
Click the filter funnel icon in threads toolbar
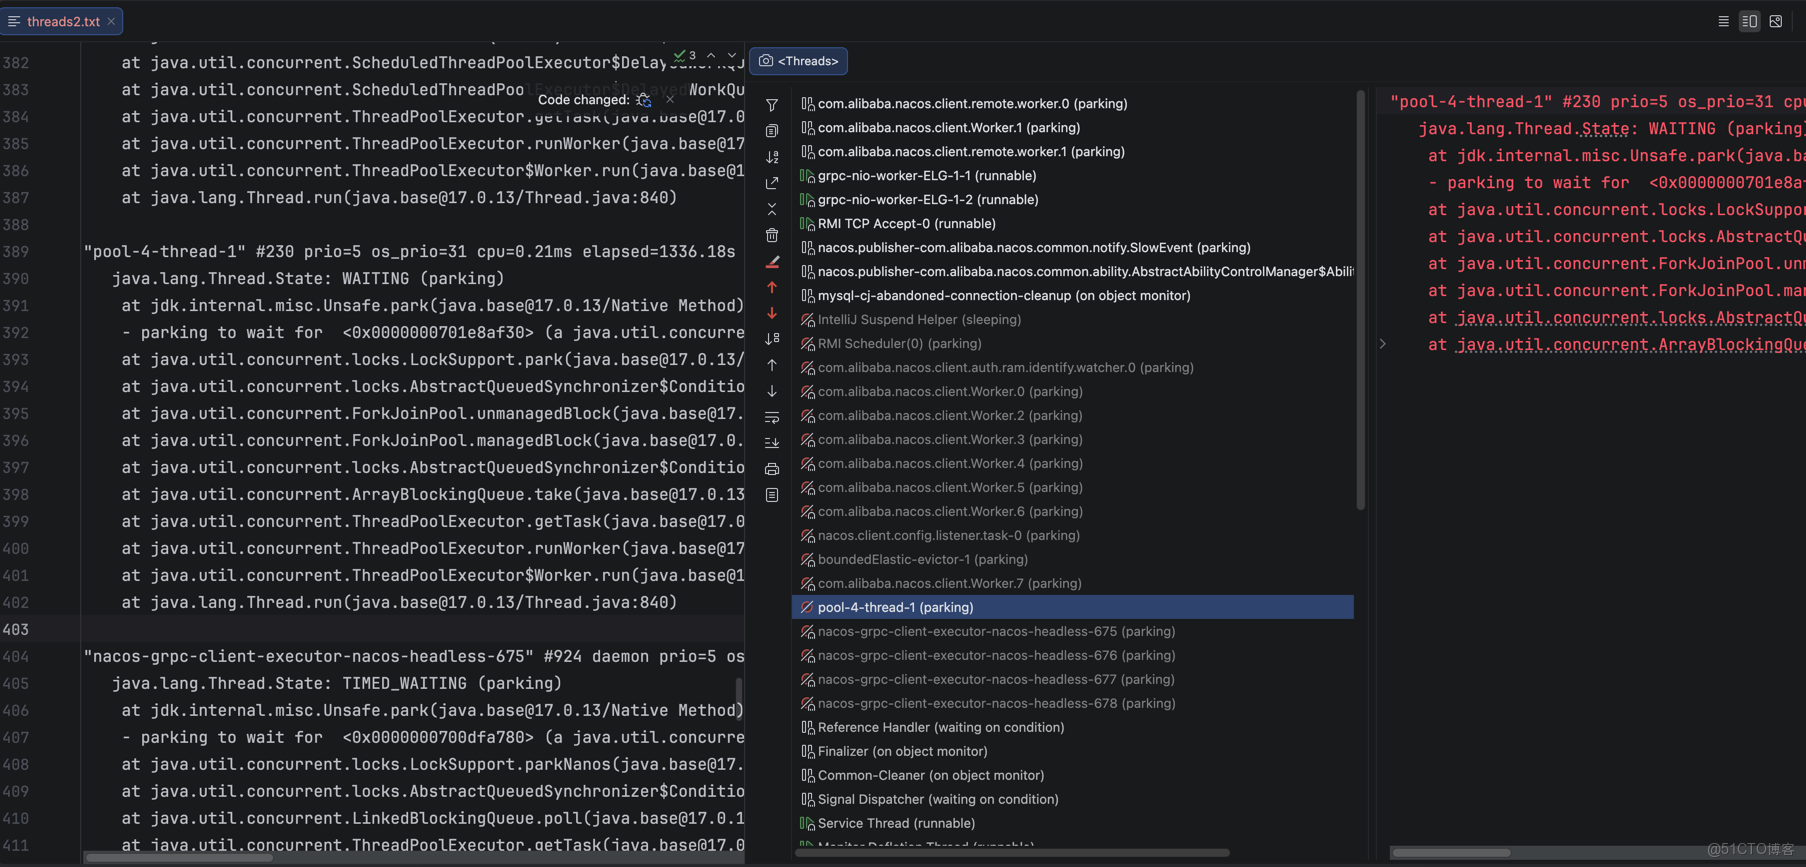point(772,105)
